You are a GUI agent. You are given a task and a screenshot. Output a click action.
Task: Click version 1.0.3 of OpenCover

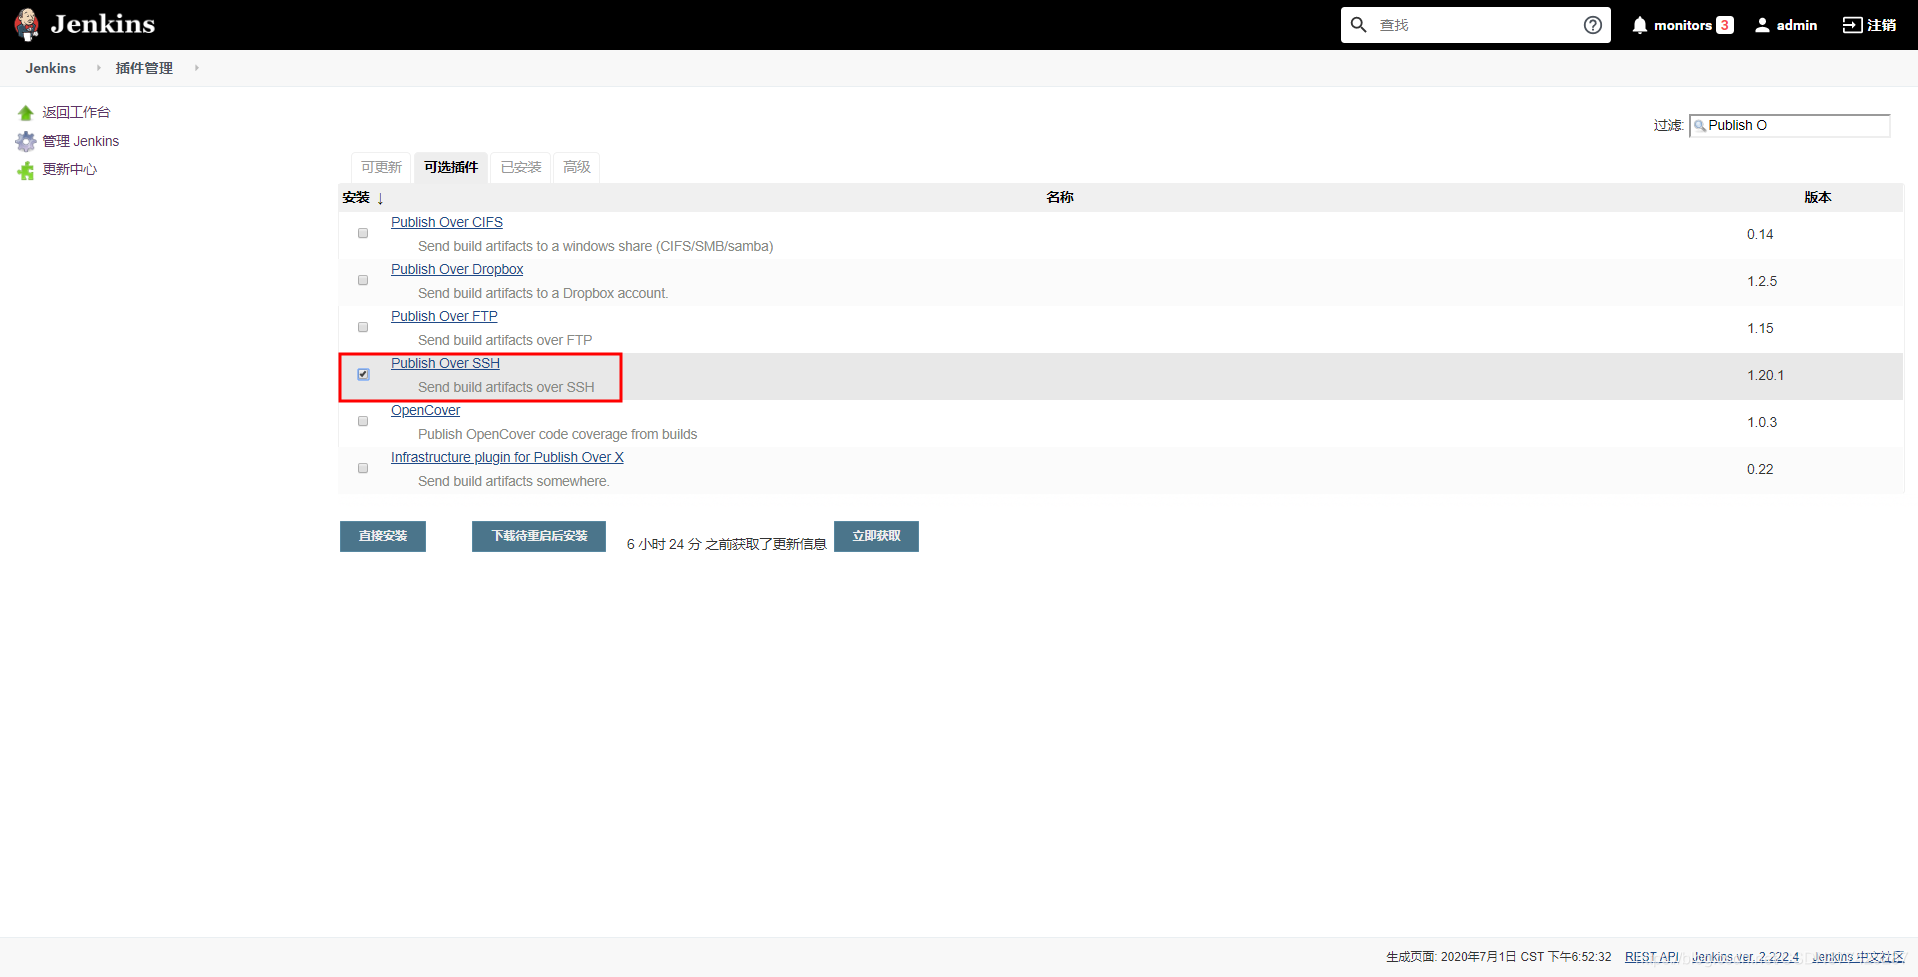[1762, 422]
